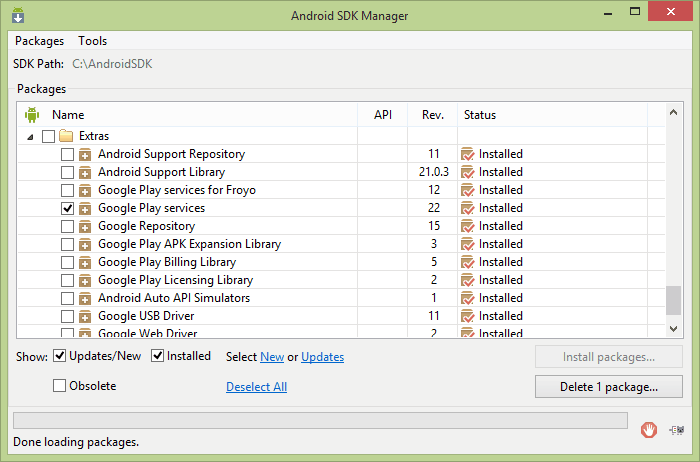Enable the Obsolete filter checkbox
Screen dimensions: 700x462
pos(60,386)
